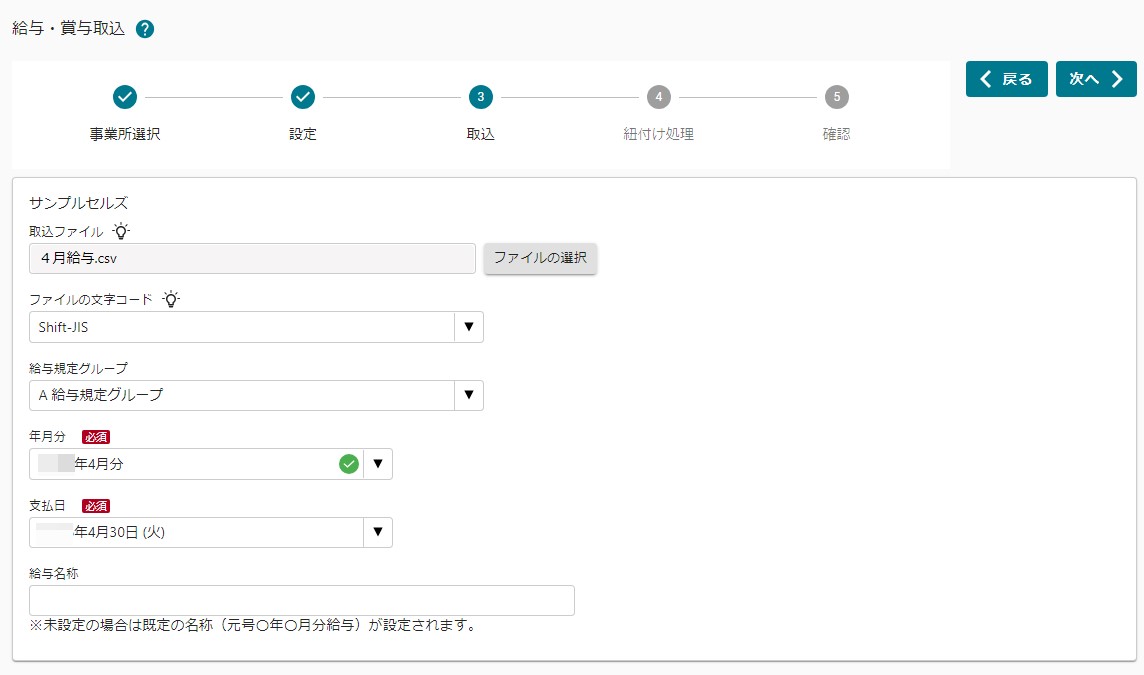Click the 設定 completed step checkmark

point(303,97)
